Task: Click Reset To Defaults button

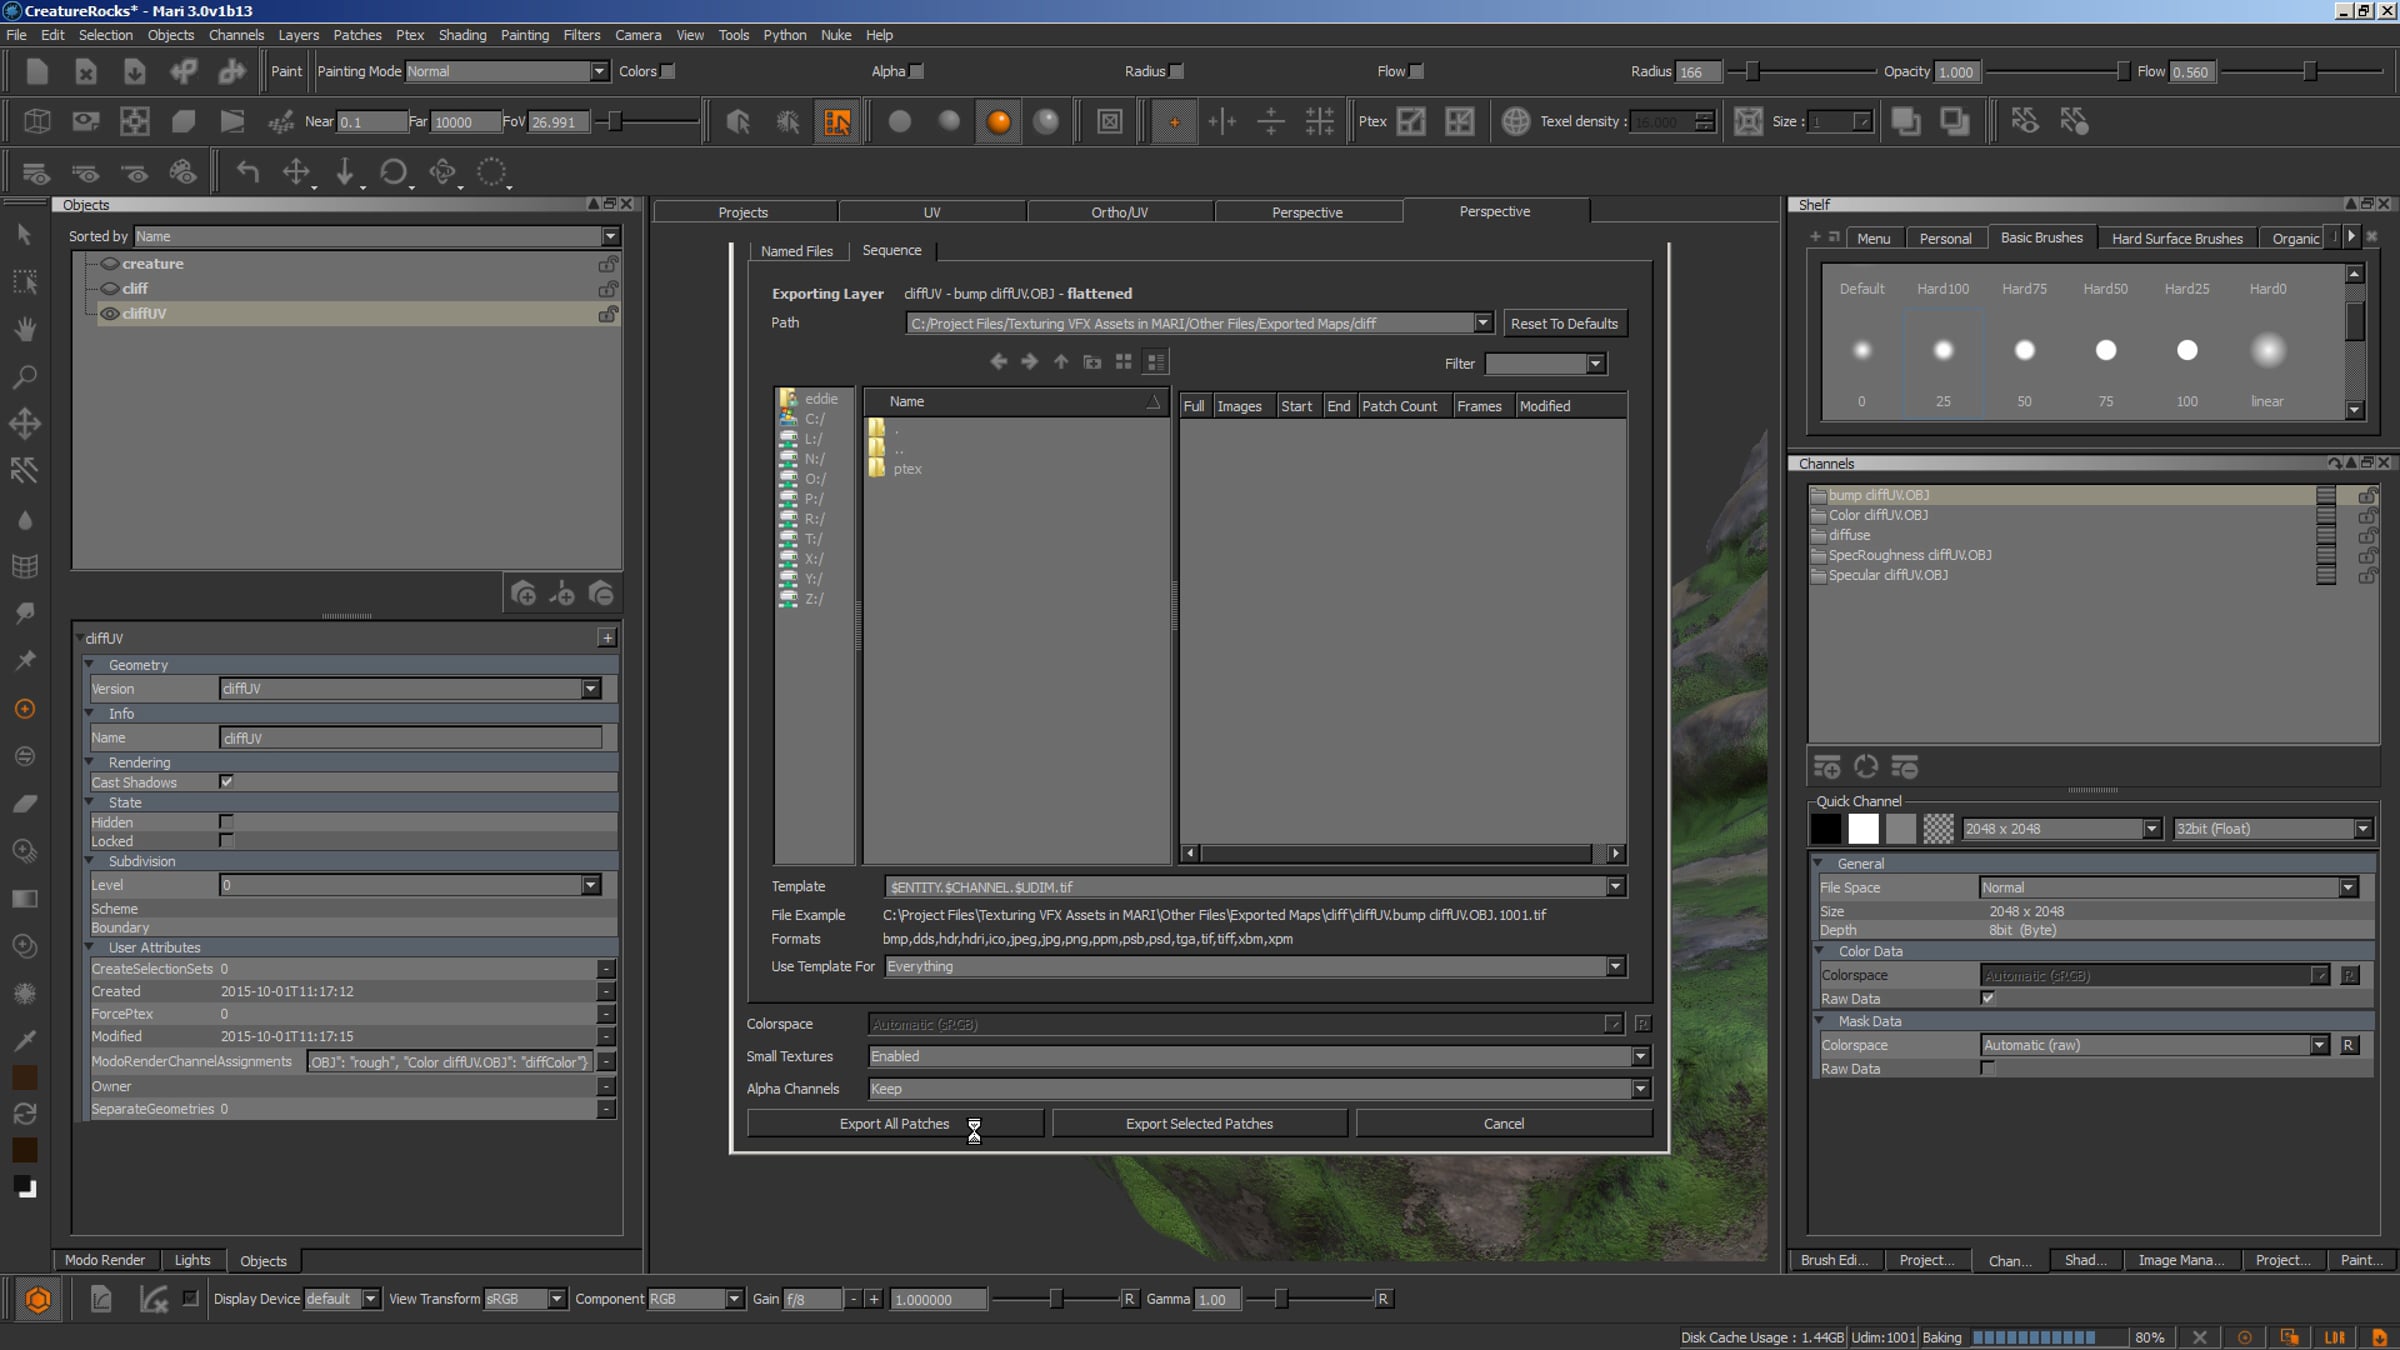Action: point(1564,324)
